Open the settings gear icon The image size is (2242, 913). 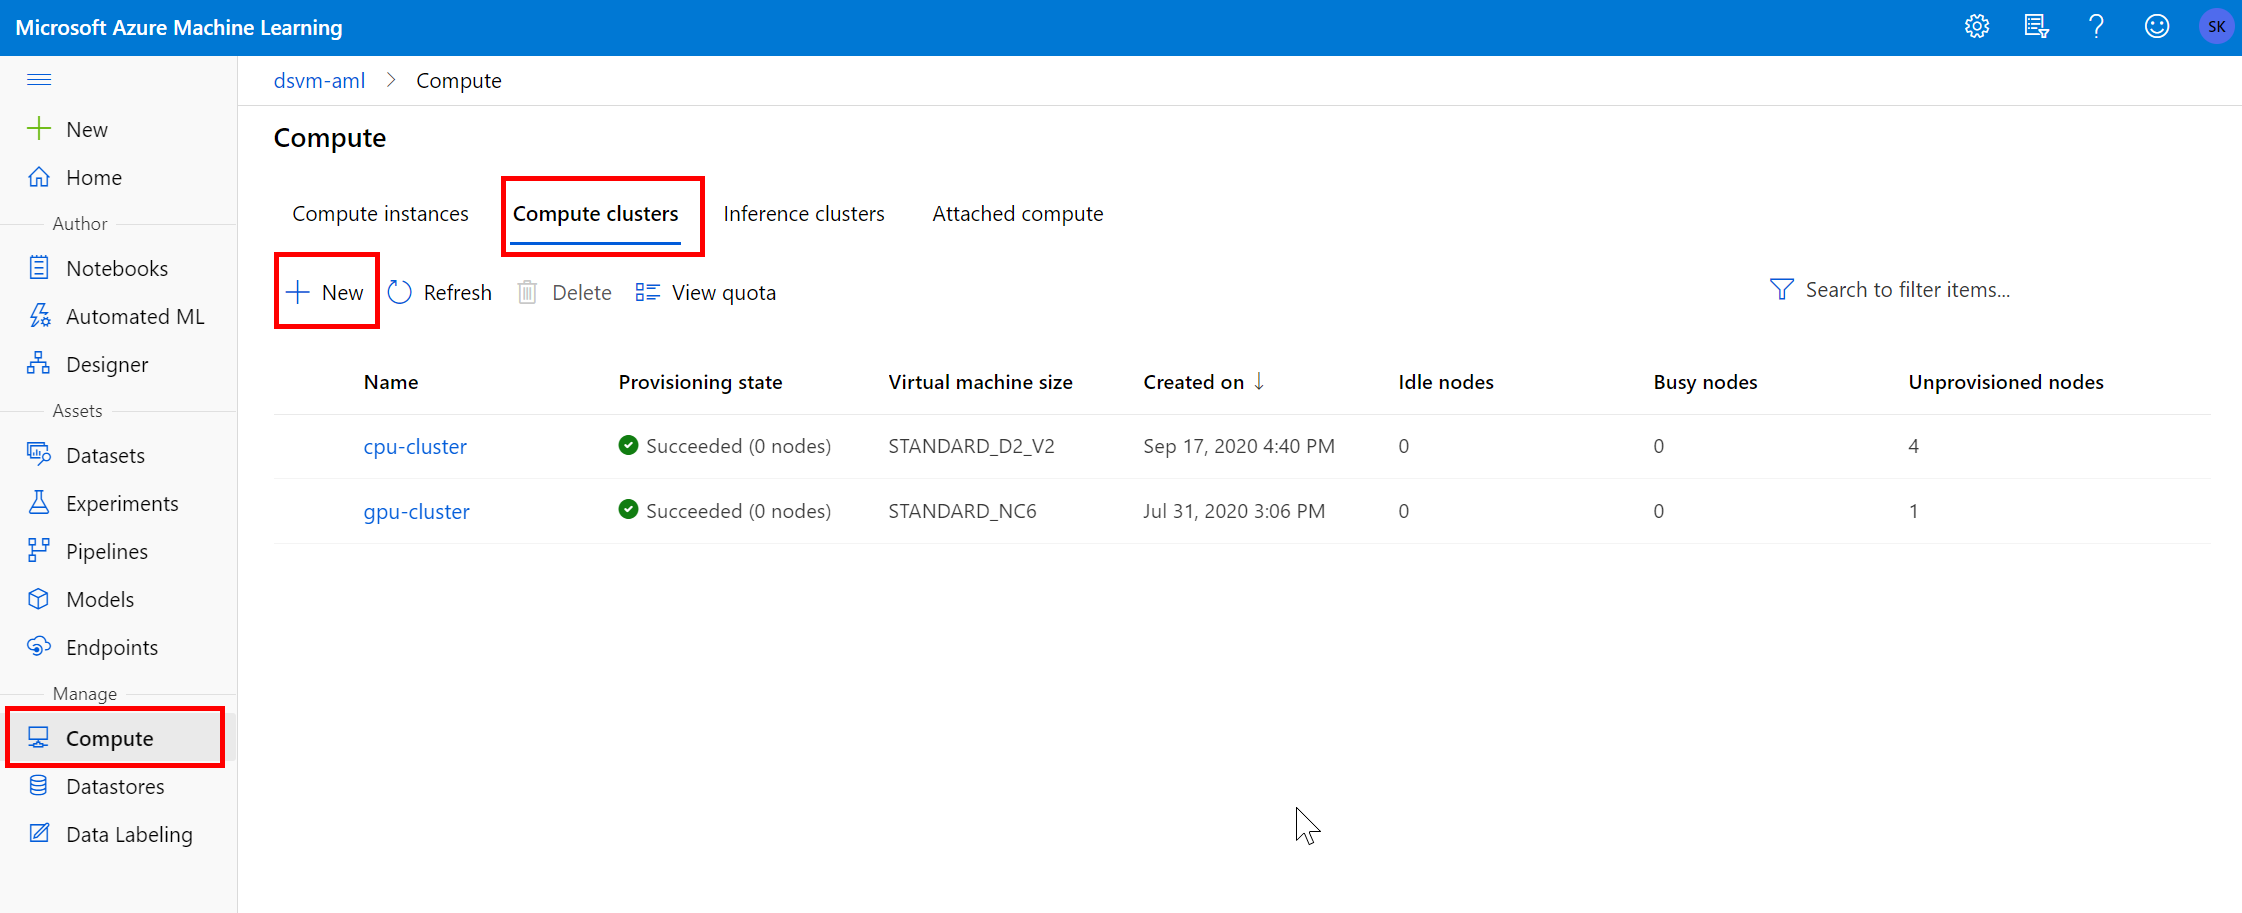click(1976, 27)
